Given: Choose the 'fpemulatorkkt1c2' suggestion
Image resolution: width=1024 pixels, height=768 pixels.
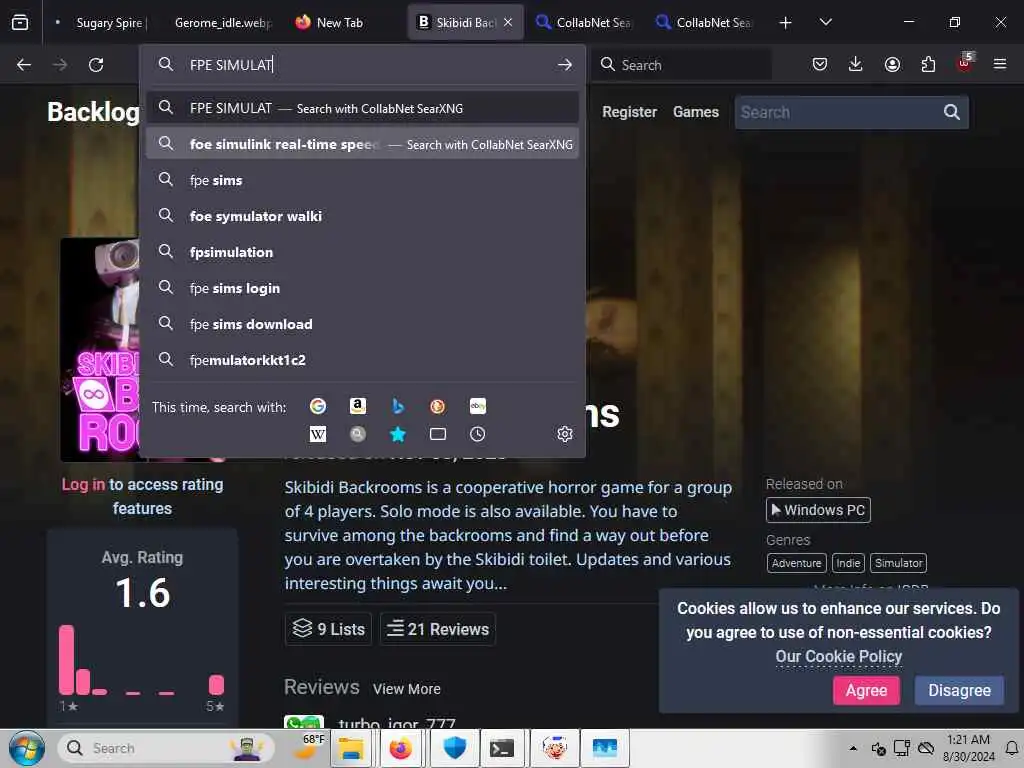Looking at the screenshot, I should tap(362, 360).
